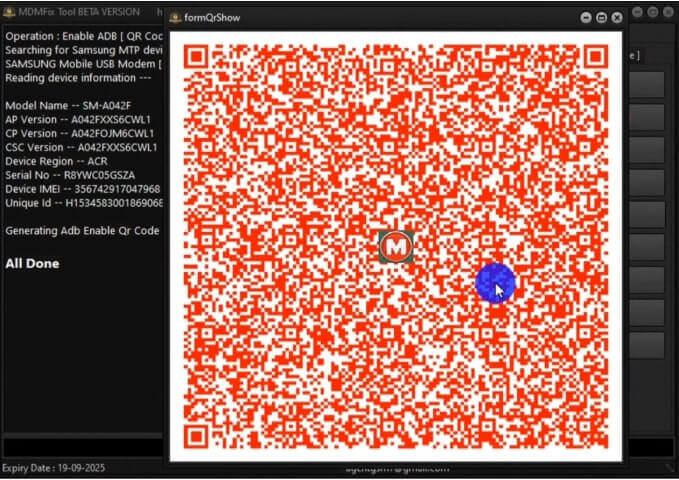Select the 'Serial No -- R8YWC05GSZA' line
679x480 pixels.
(x=70, y=175)
